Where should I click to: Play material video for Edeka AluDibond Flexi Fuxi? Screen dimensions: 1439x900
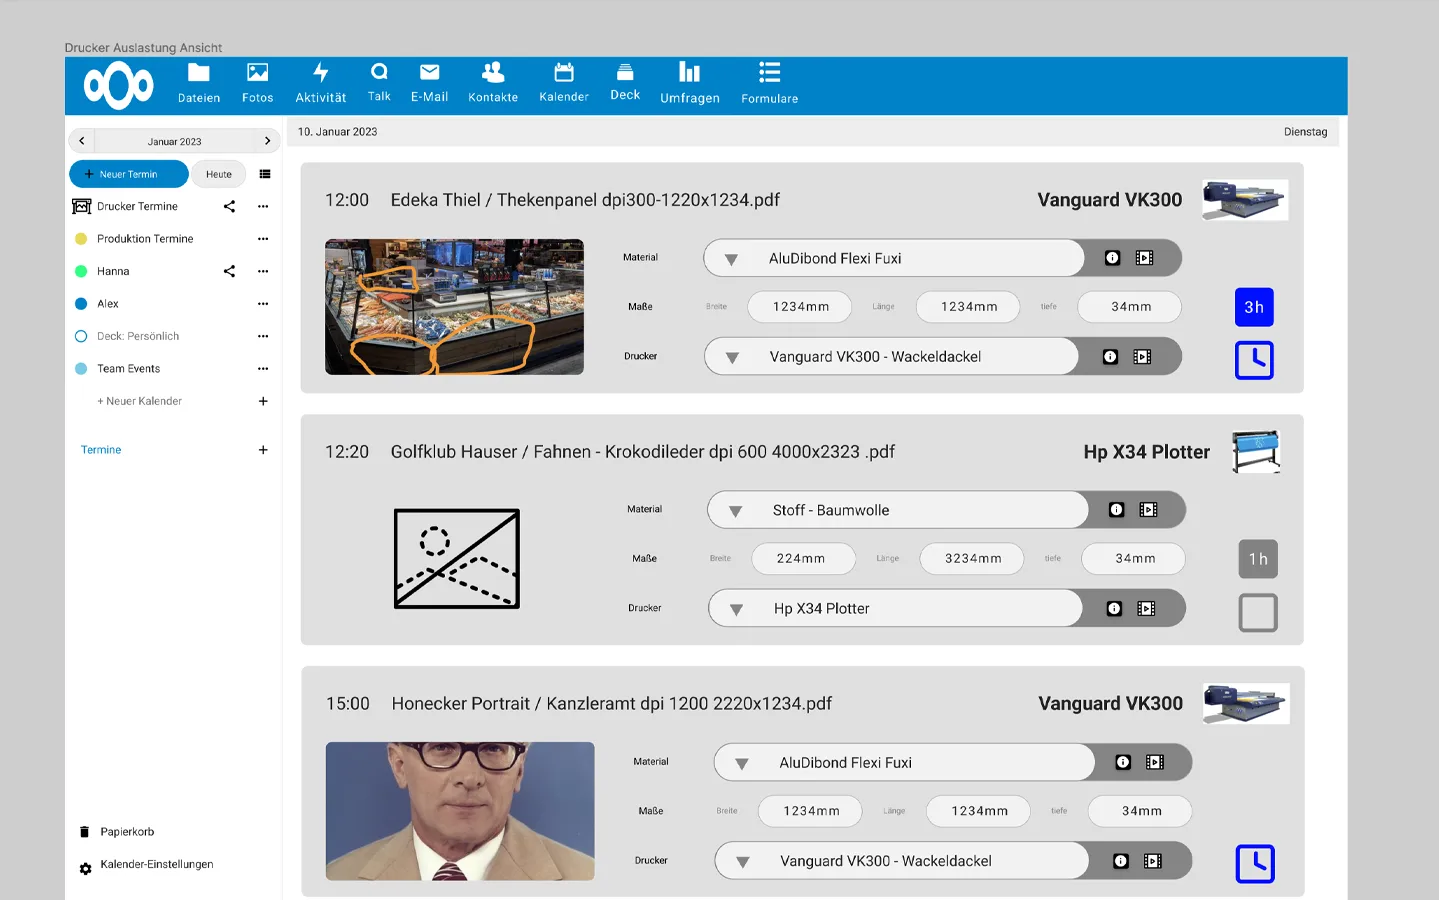tap(1145, 258)
